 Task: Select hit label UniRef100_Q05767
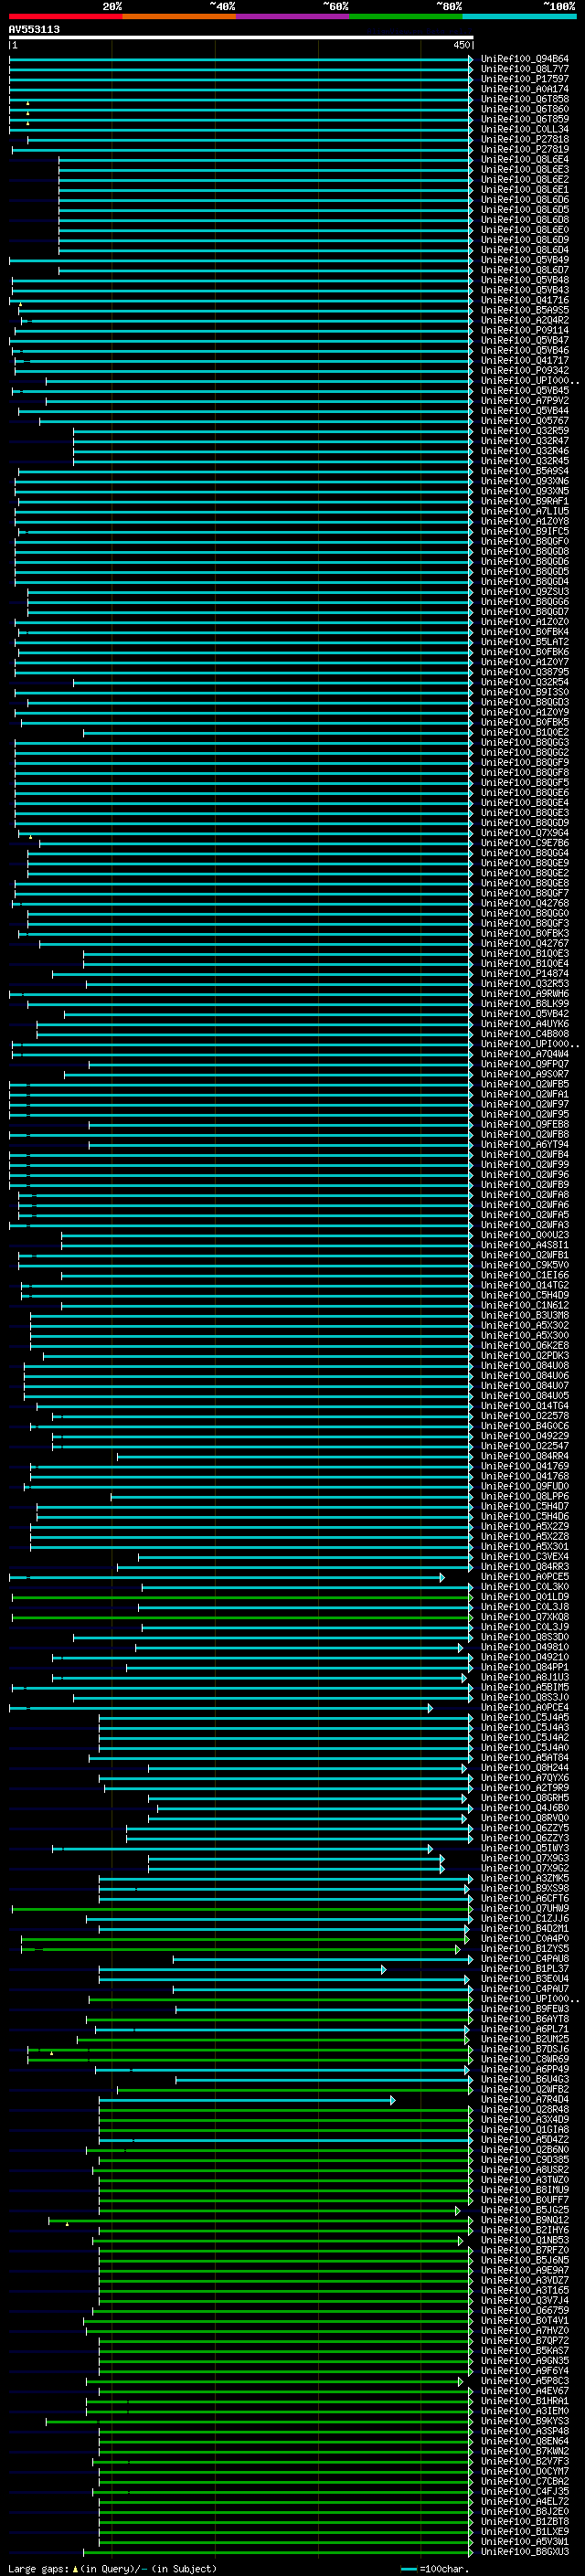[x=524, y=421]
